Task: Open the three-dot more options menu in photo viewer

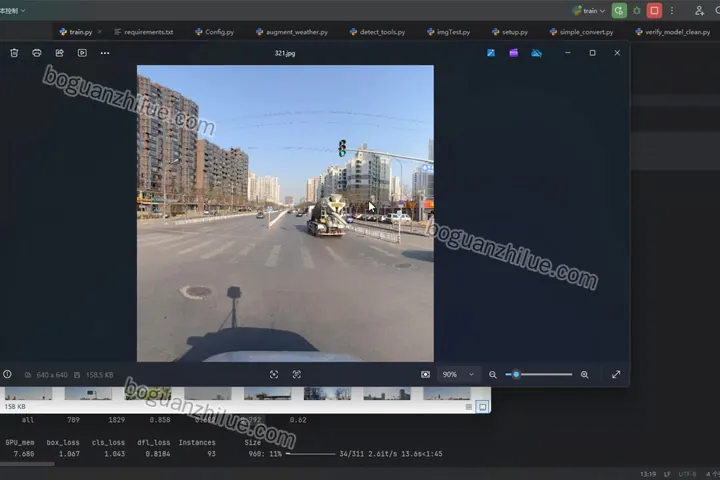Action: point(105,53)
